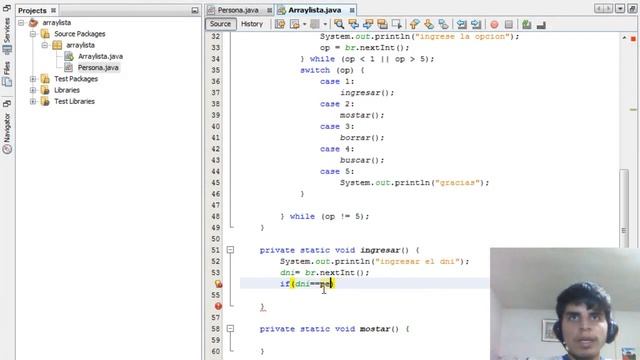Viewport: 640px width, 360px height.
Task: Click line 45 'System.out.println("gracias")' code
Action: [414, 183]
